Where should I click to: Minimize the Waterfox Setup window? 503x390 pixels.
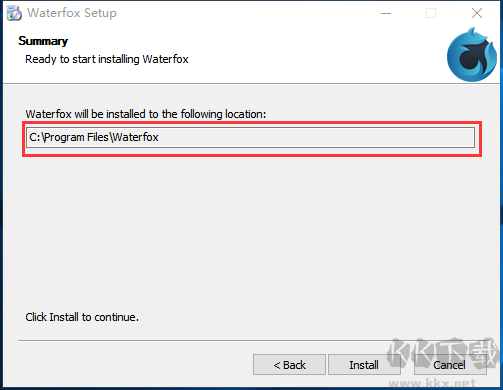[x=386, y=13]
